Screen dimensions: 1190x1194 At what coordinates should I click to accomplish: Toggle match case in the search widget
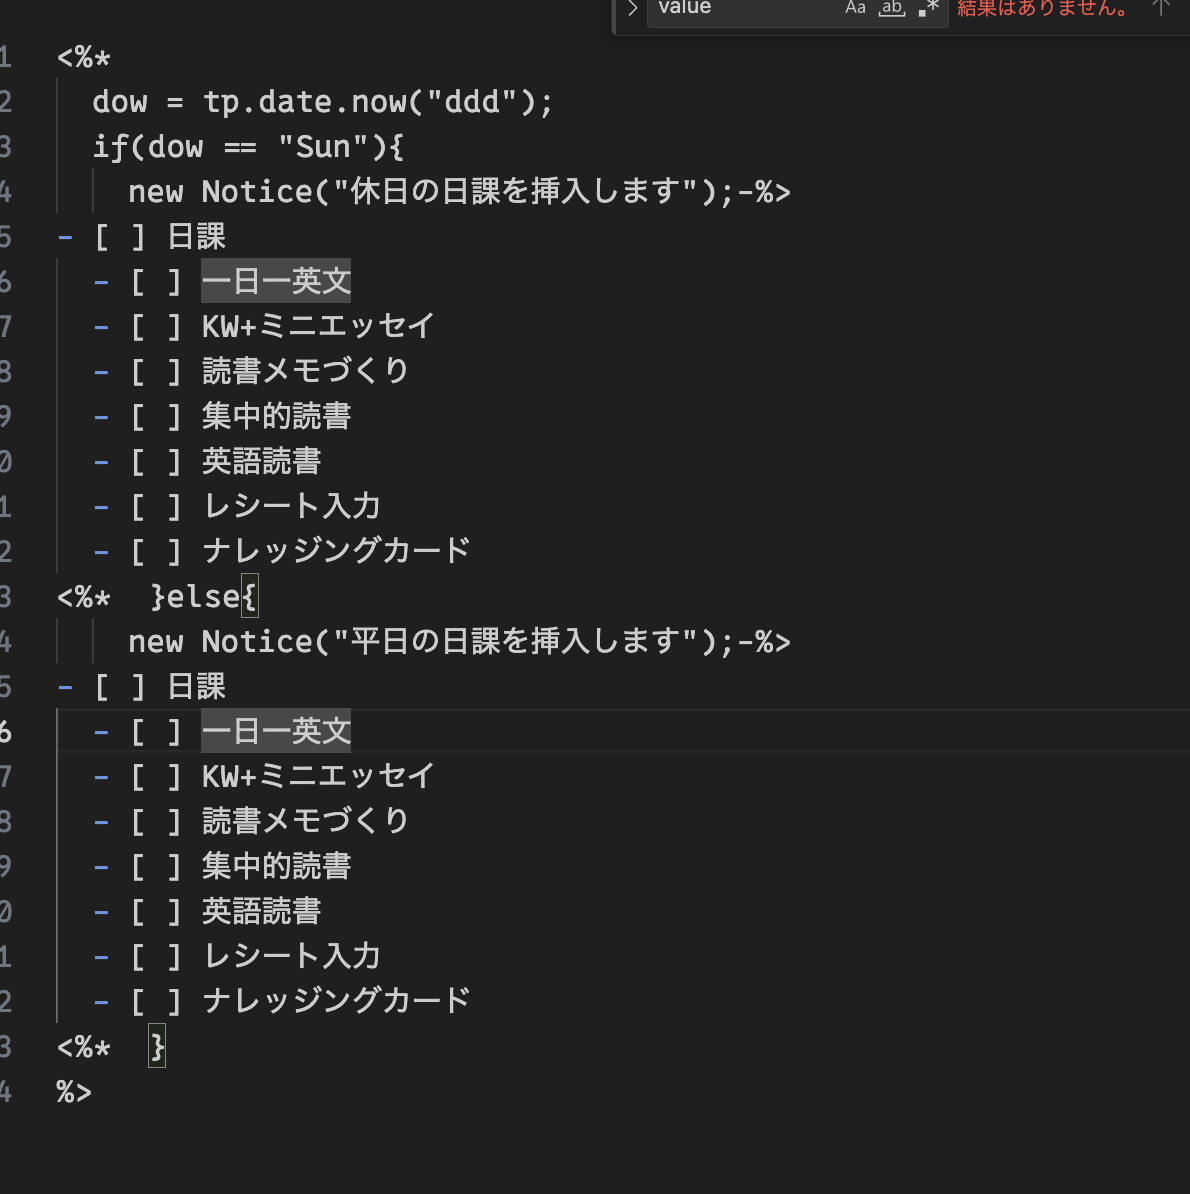click(855, 8)
